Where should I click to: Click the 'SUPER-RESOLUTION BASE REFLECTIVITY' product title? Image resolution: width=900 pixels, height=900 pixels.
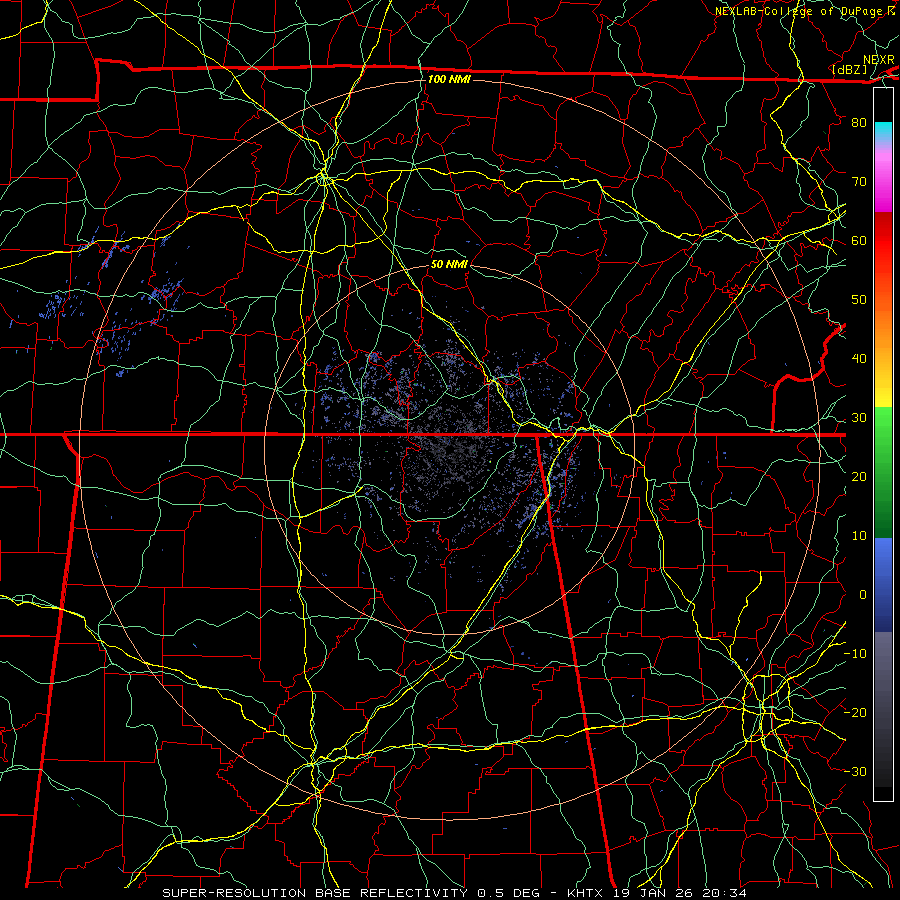315,893
